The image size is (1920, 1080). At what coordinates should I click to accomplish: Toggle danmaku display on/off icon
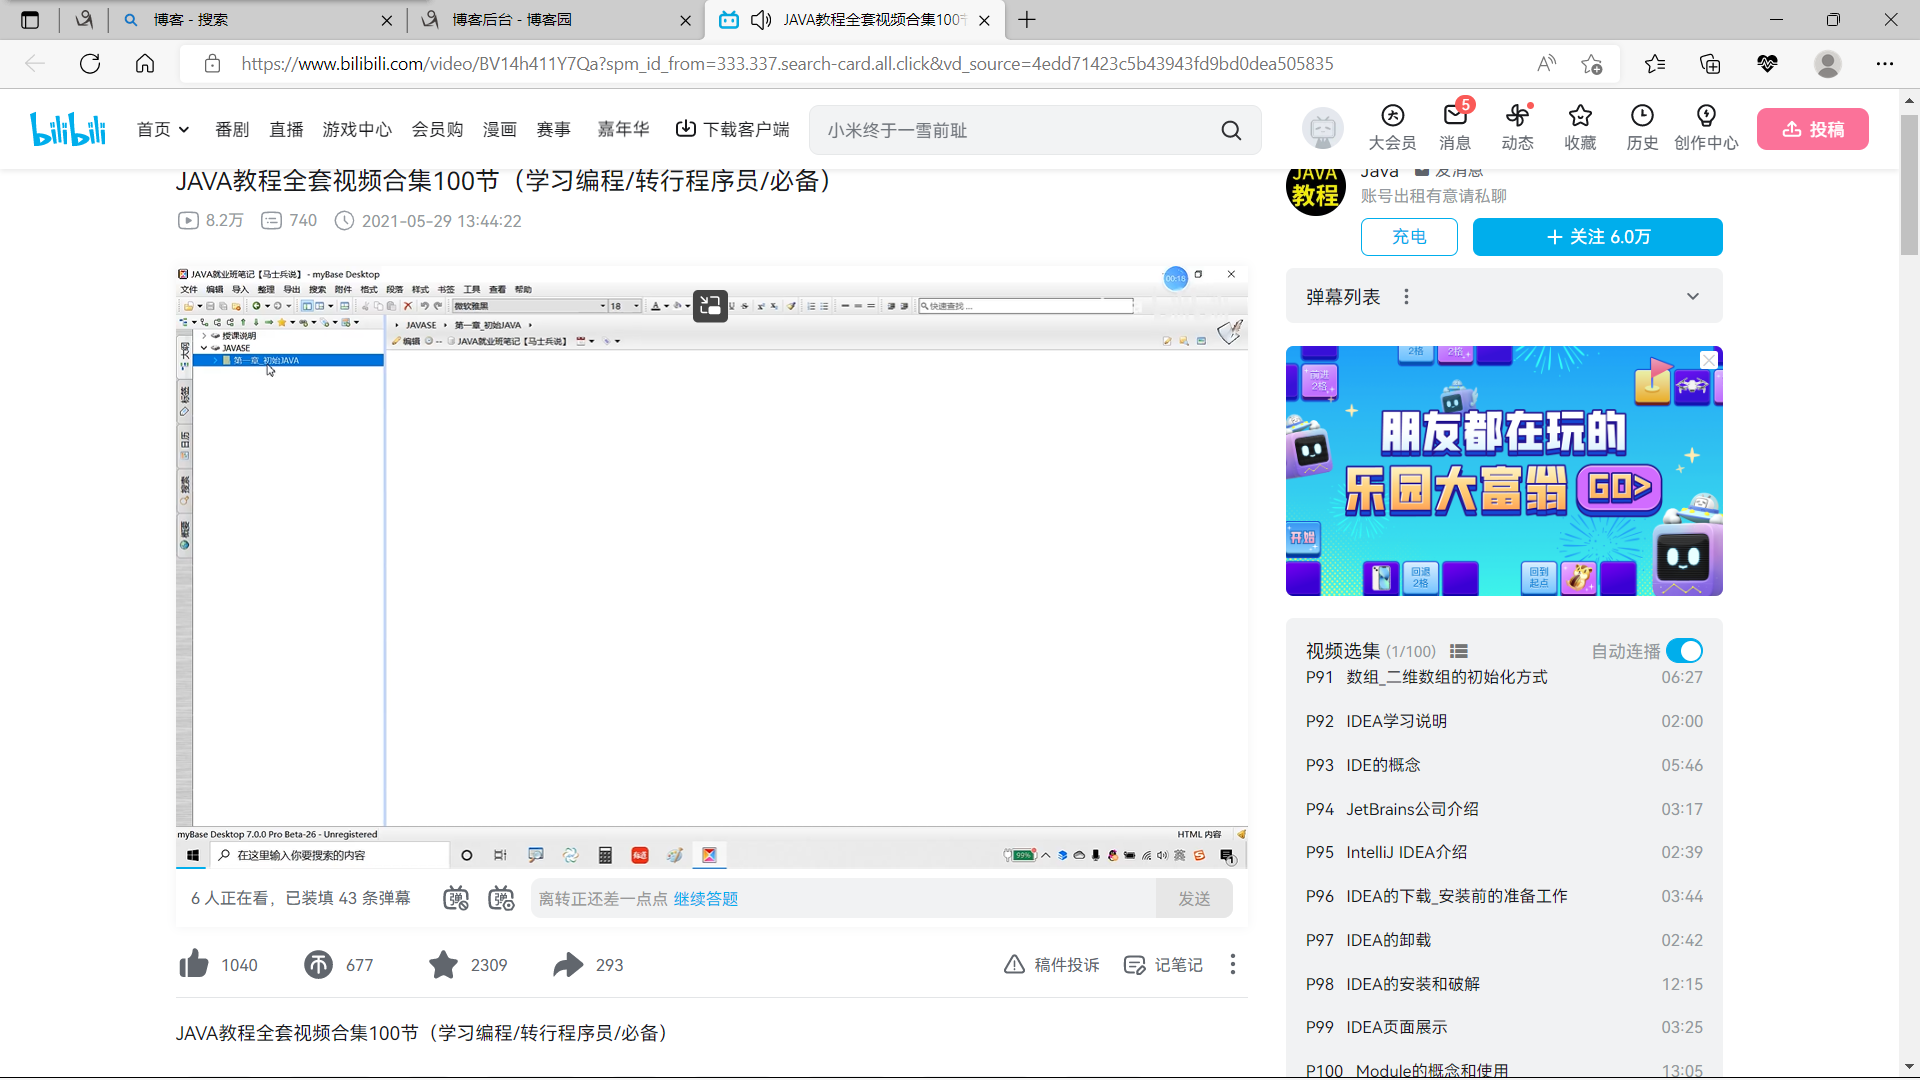456,898
